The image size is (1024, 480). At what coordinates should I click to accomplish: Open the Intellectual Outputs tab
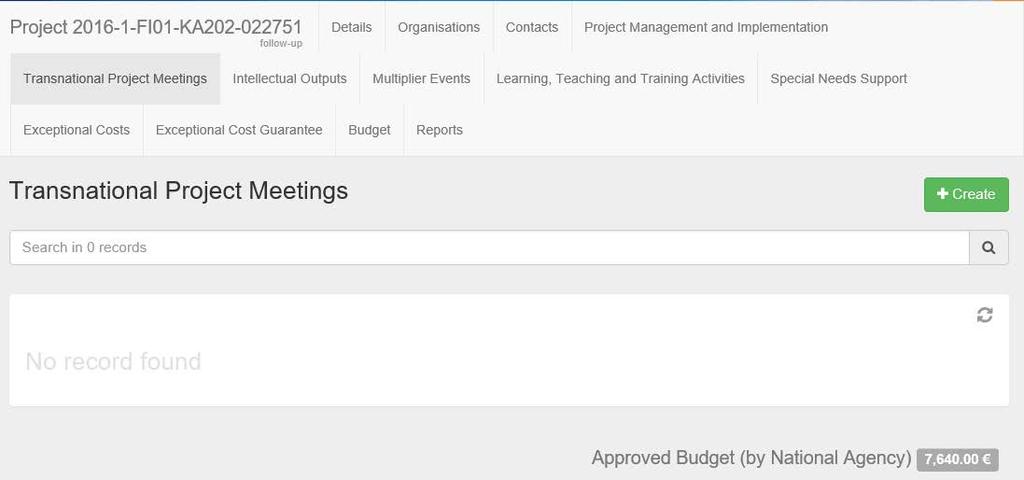(289, 79)
